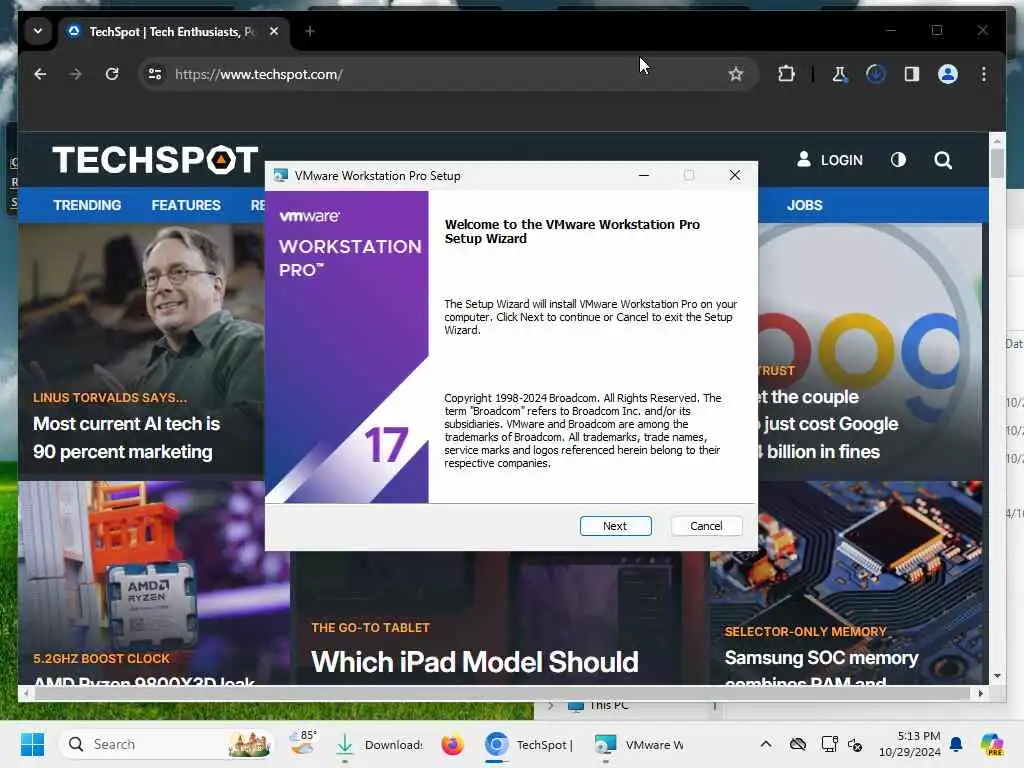This screenshot has height=768, width=1024.
Task: Open the Windows Start menu
Action: coord(32,744)
